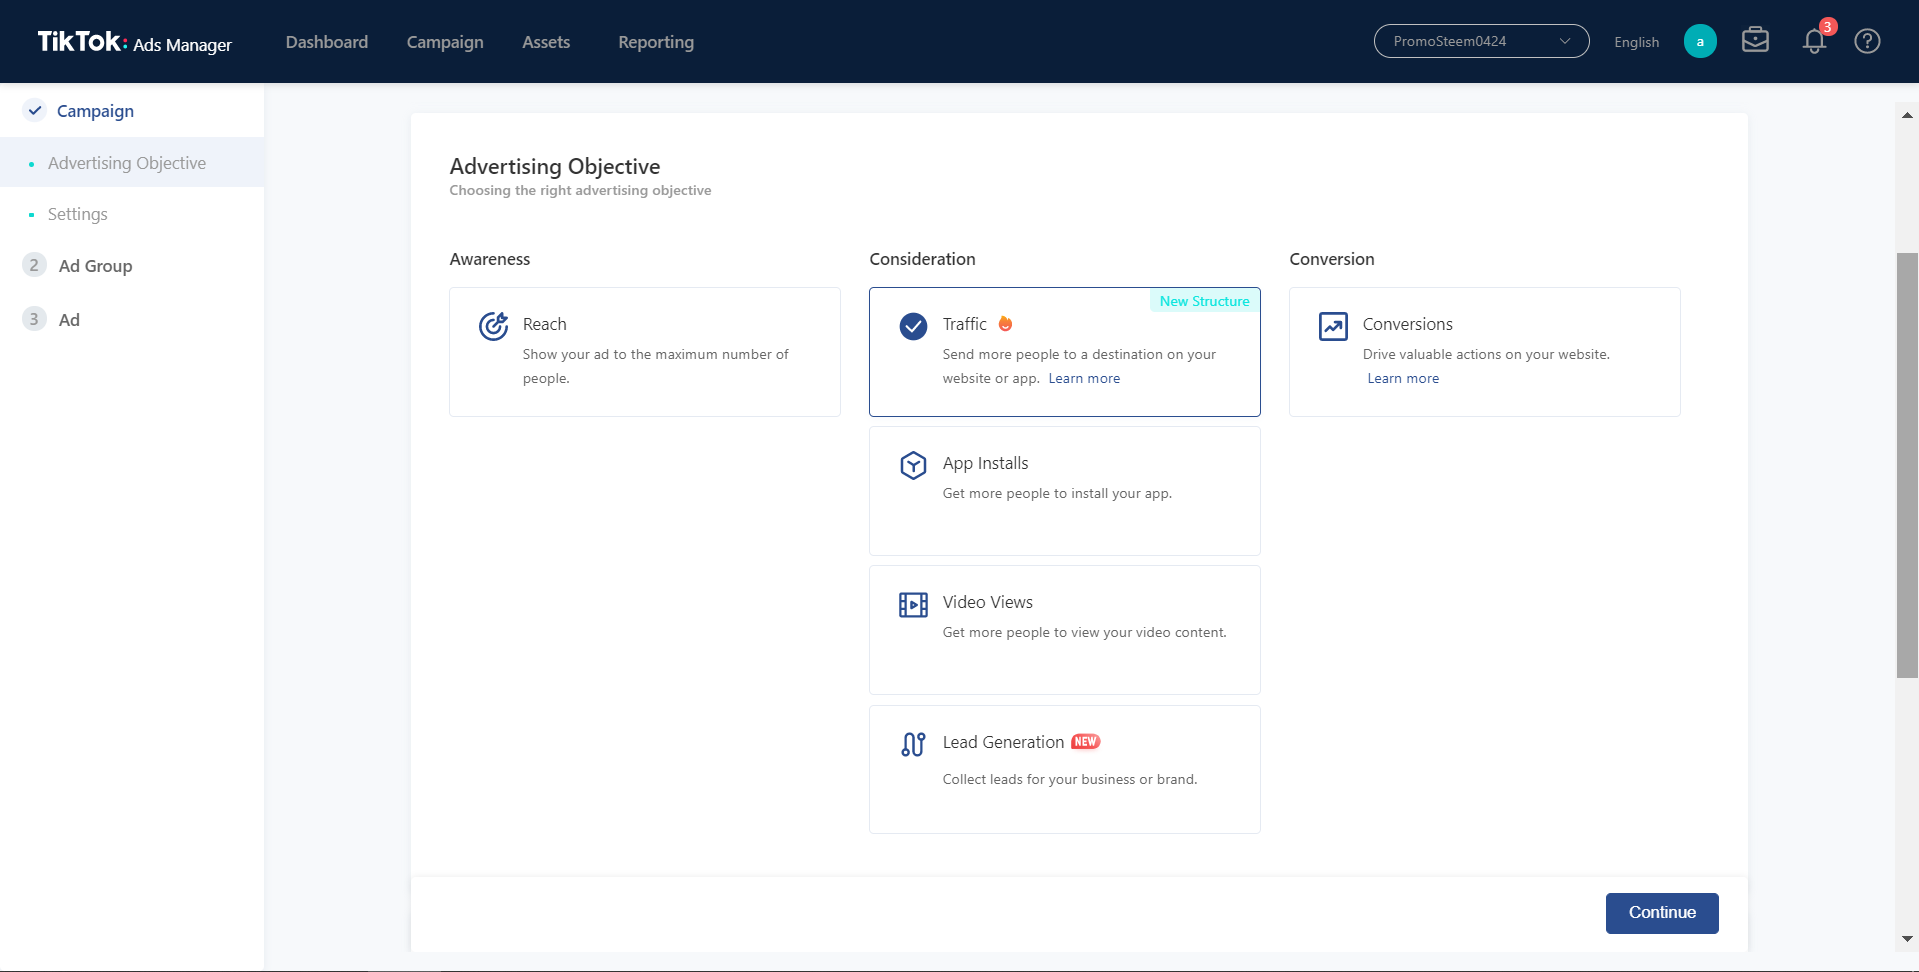Click the step 3 number badge

[x=34, y=319]
